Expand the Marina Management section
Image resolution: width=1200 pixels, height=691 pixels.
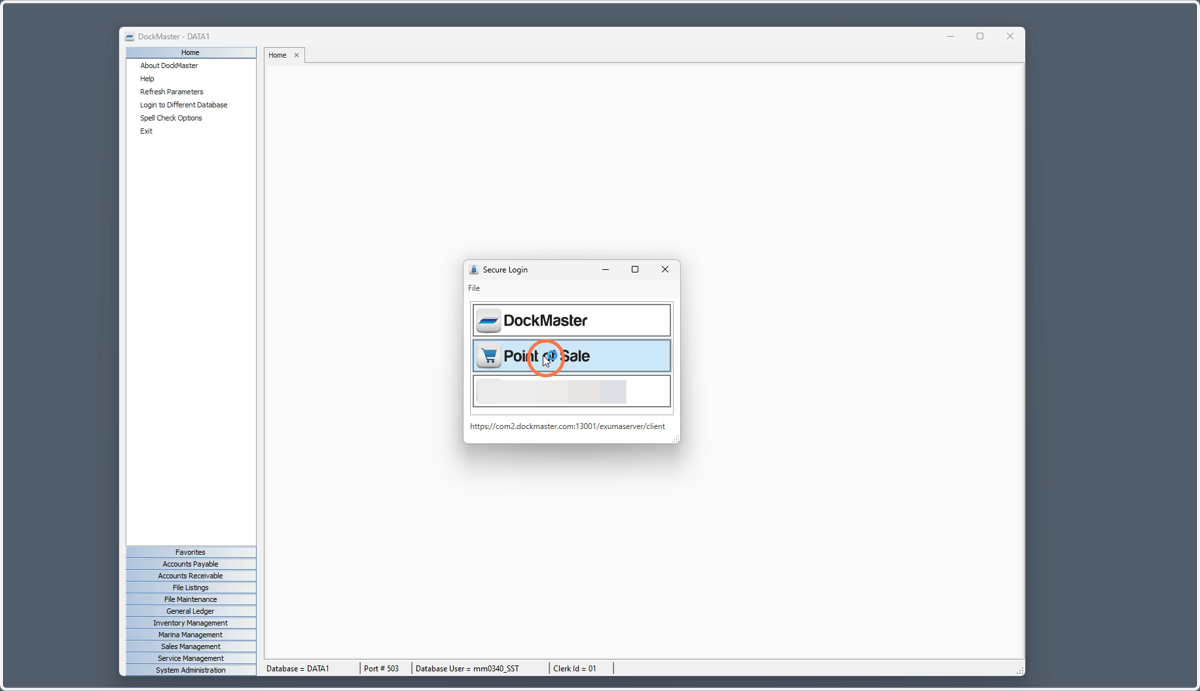(x=191, y=635)
